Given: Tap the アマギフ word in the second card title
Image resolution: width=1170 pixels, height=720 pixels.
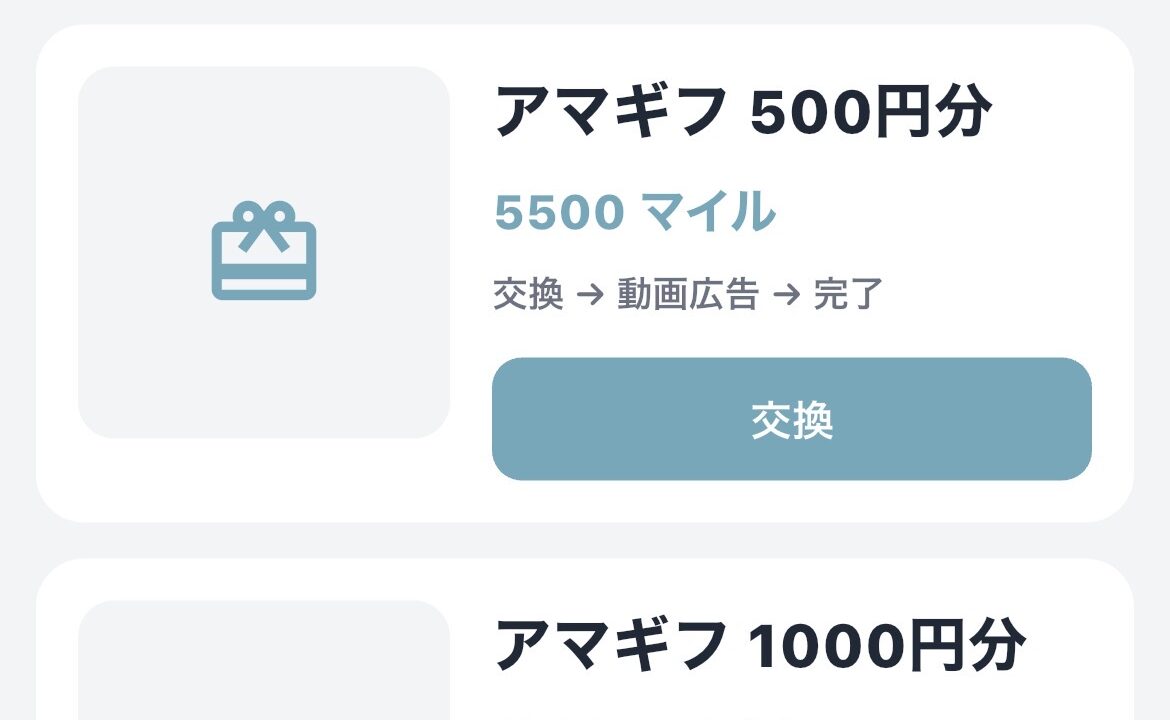Looking at the screenshot, I should click(611, 645).
